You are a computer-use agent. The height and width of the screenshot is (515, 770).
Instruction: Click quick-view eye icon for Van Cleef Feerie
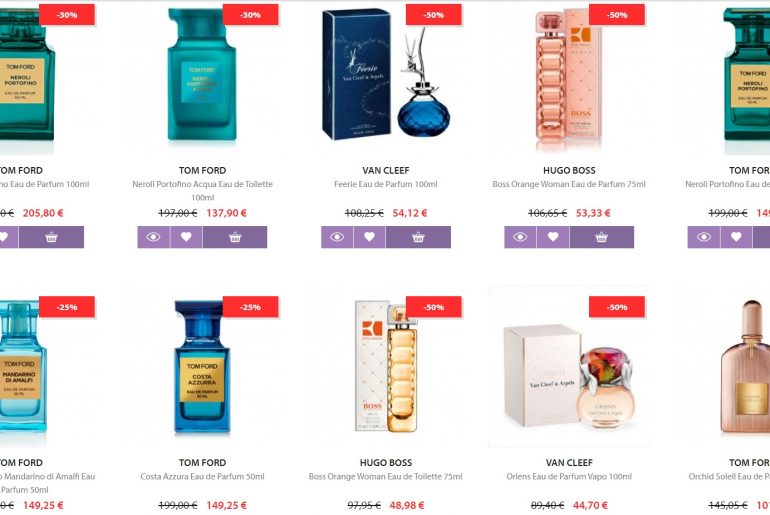coord(337,237)
